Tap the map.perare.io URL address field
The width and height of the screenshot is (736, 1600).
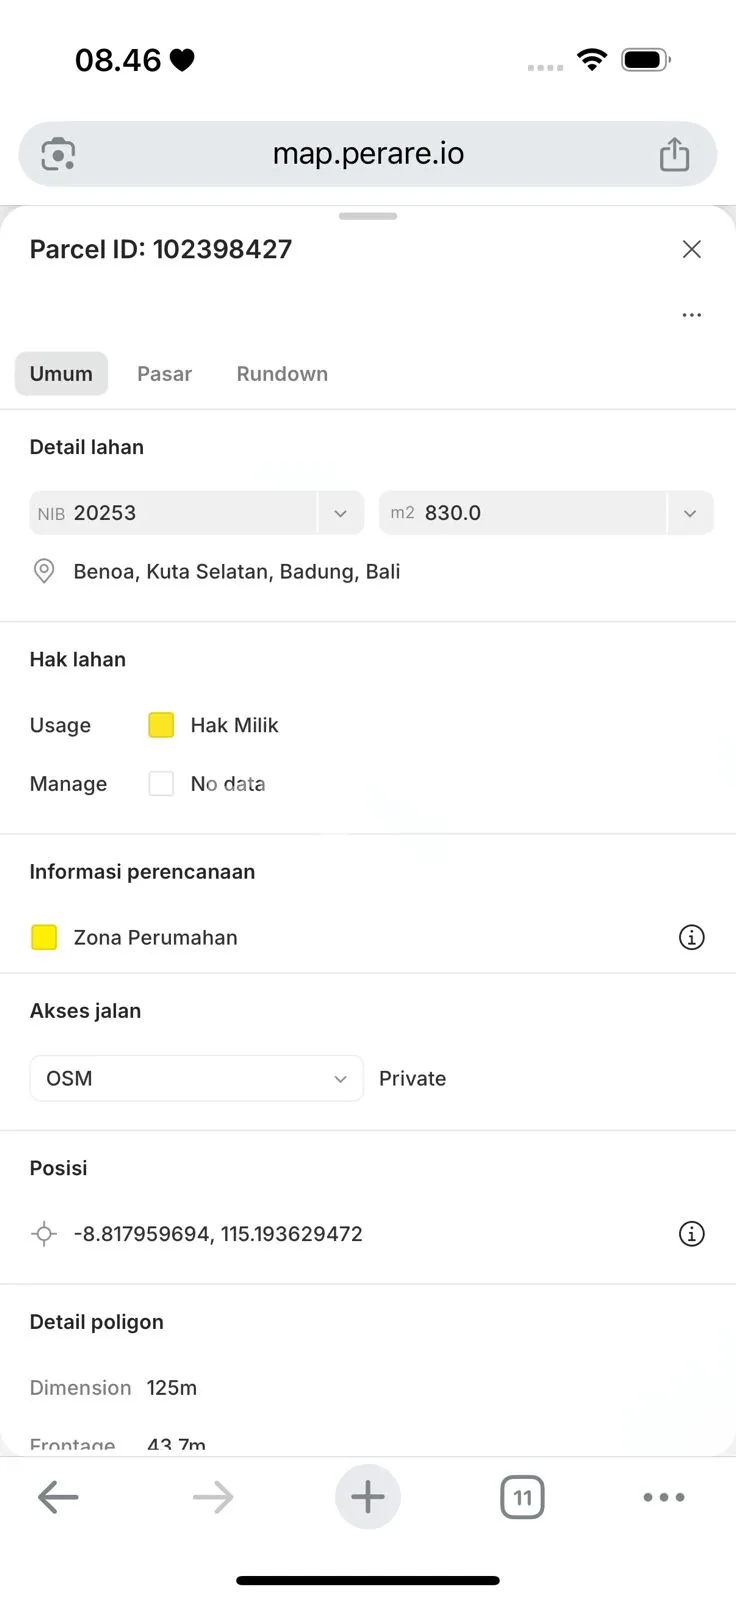368,154
